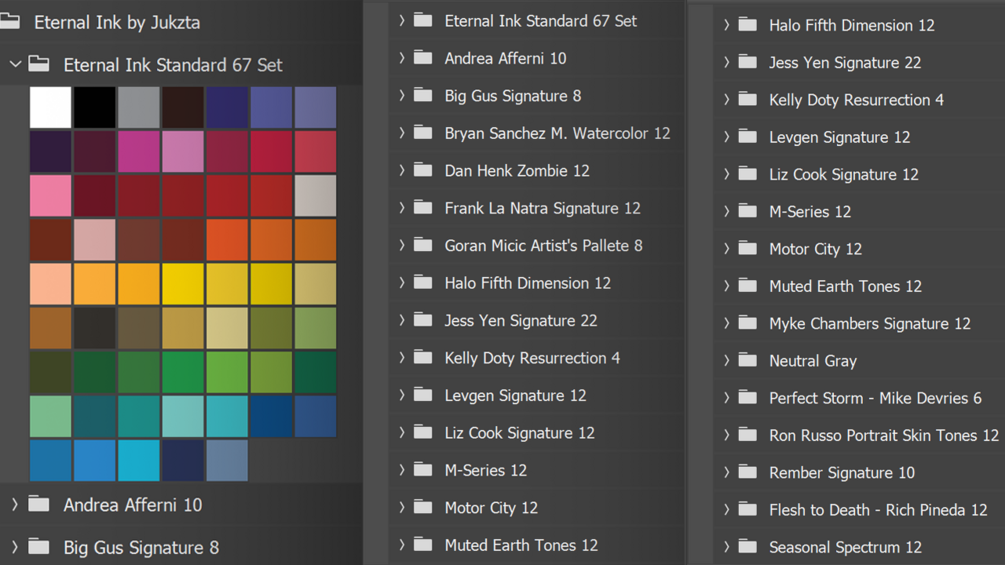1005x565 pixels.
Task: Pick the black color swatch
Action: click(x=95, y=108)
